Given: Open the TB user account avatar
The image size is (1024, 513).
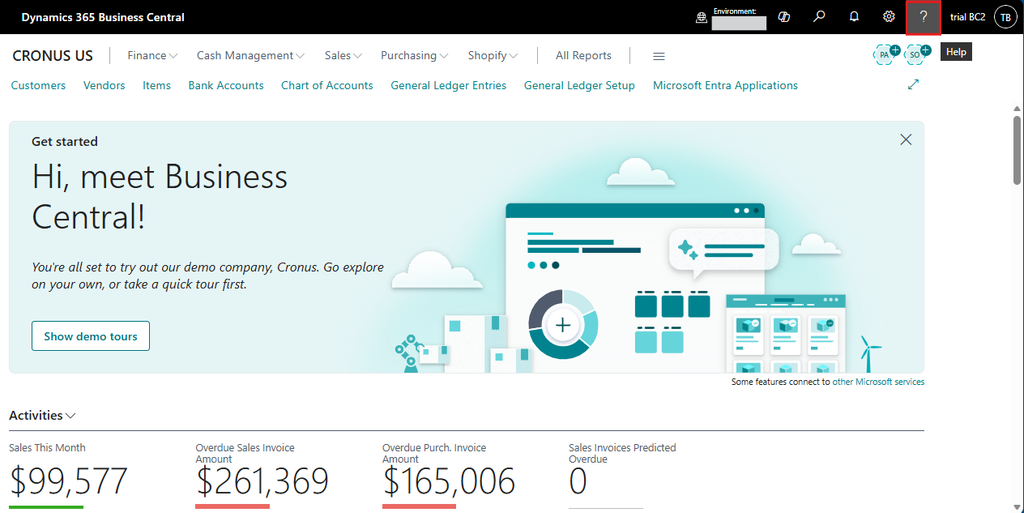Looking at the screenshot, I should (1006, 18).
